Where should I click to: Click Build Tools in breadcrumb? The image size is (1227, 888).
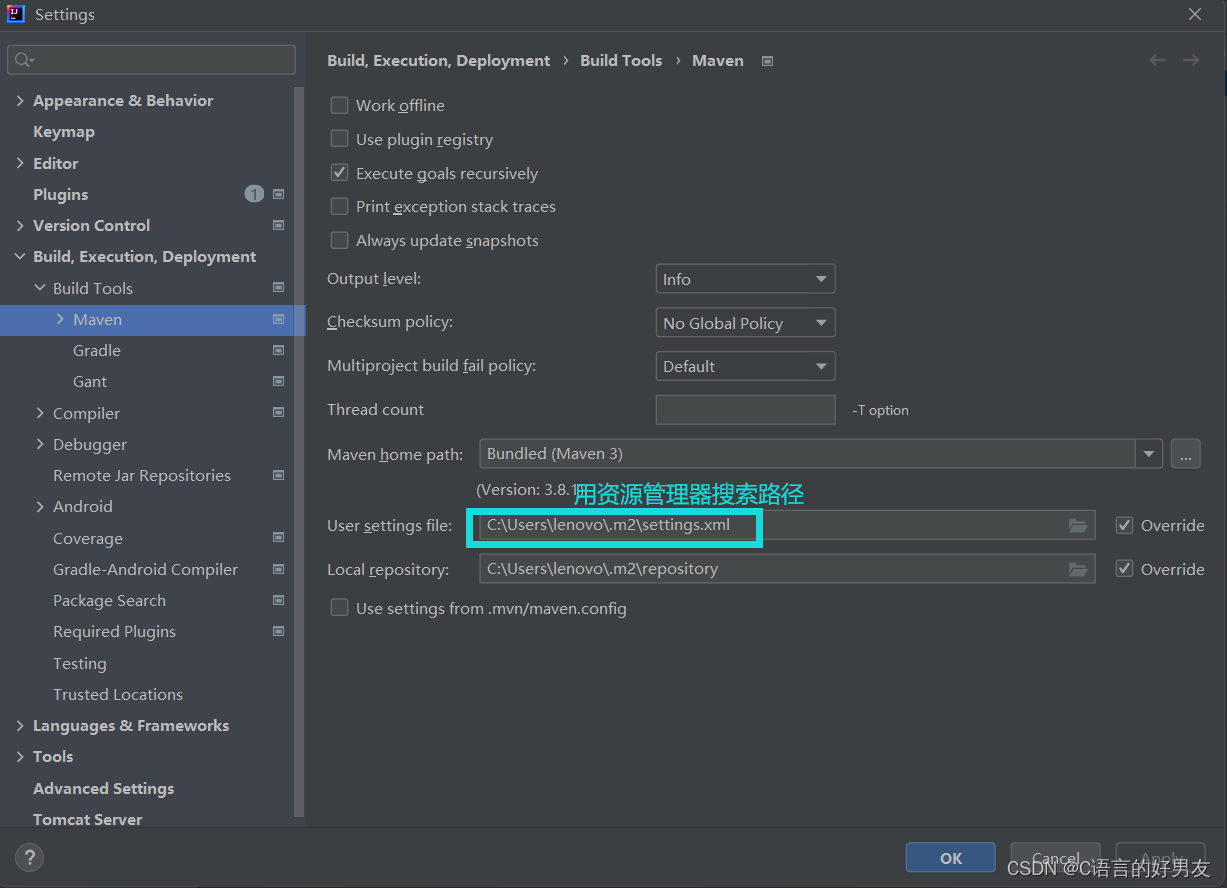[621, 60]
